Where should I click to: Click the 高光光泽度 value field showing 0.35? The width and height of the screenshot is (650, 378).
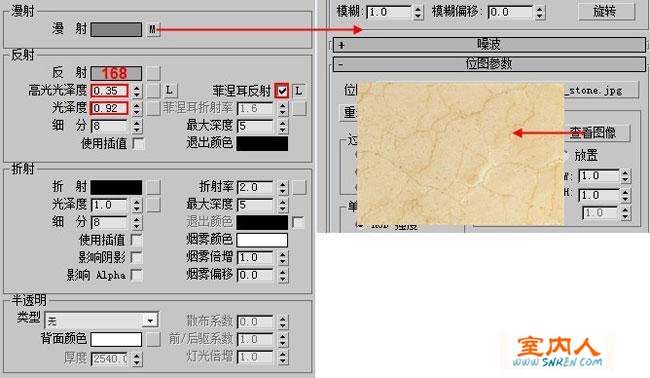[109, 91]
